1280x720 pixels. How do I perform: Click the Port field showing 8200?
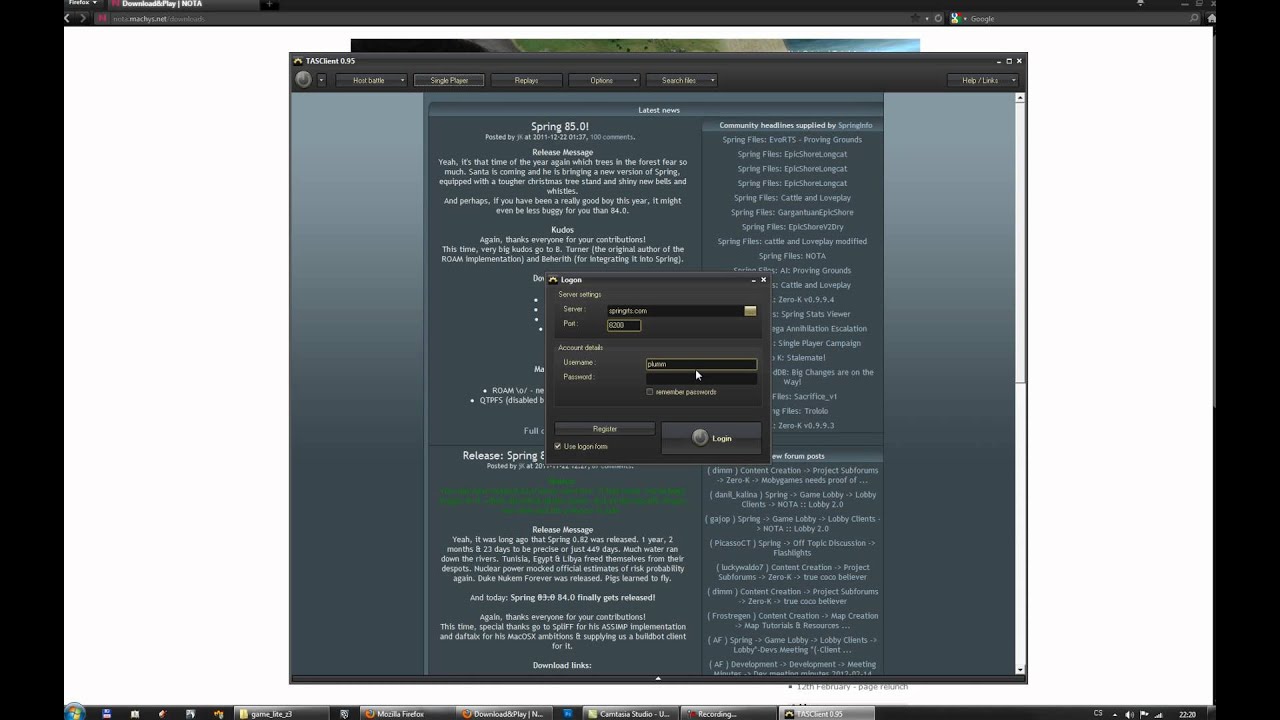pos(624,325)
